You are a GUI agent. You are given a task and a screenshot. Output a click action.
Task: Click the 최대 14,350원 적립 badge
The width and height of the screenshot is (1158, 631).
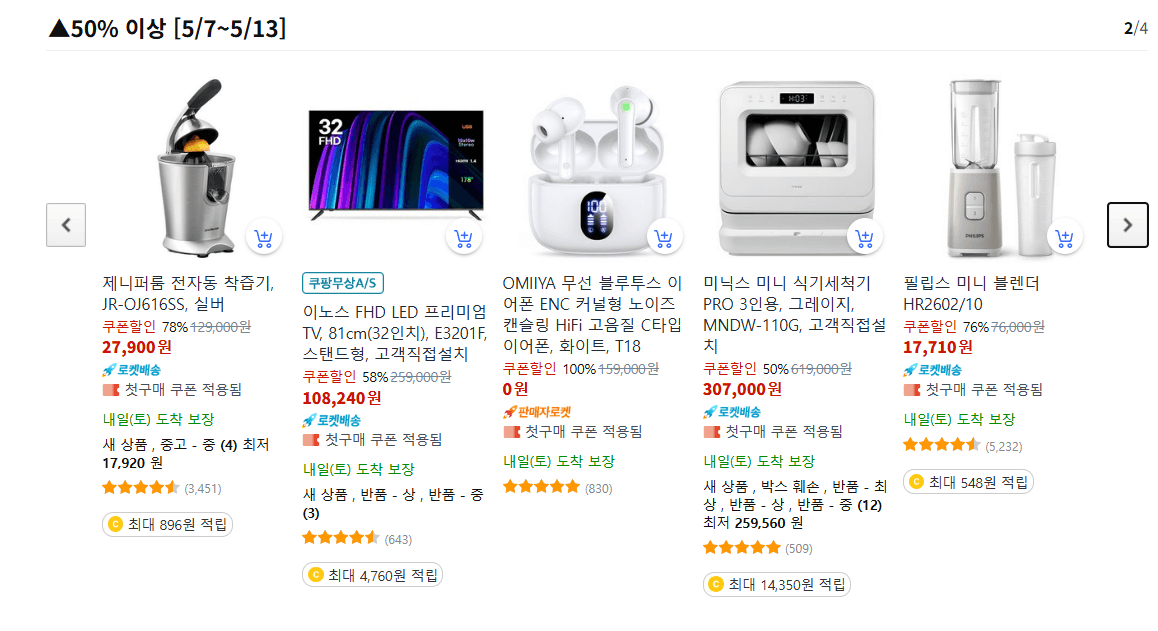pyautogui.click(x=777, y=584)
